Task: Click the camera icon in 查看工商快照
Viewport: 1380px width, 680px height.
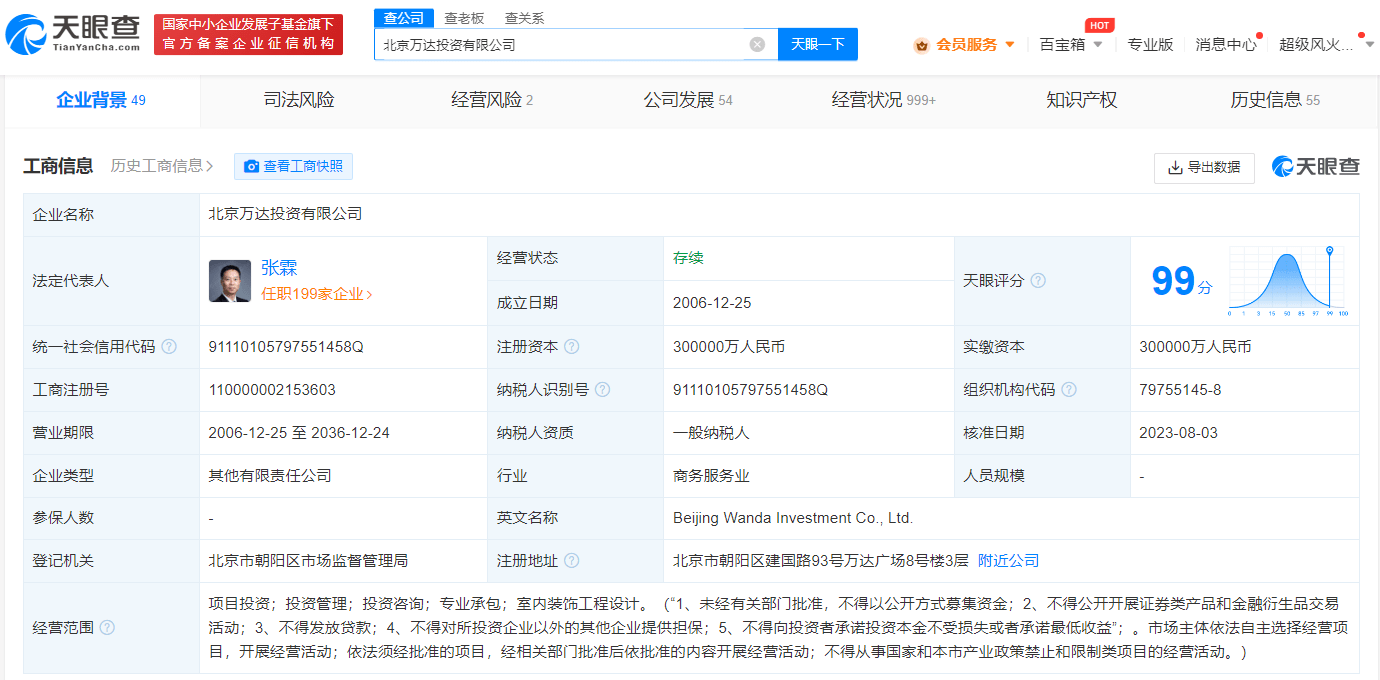Action: [x=251, y=166]
